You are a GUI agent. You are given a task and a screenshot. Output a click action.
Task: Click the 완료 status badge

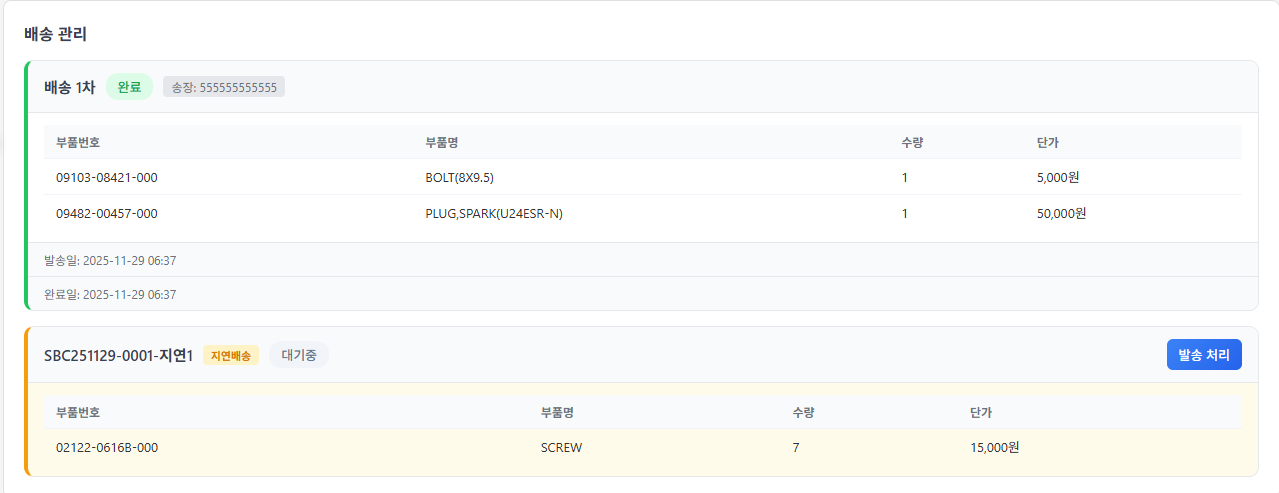click(129, 87)
